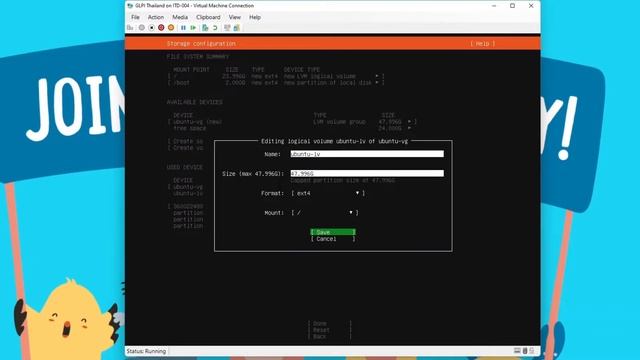Open the Clipboard menu

coord(208,17)
